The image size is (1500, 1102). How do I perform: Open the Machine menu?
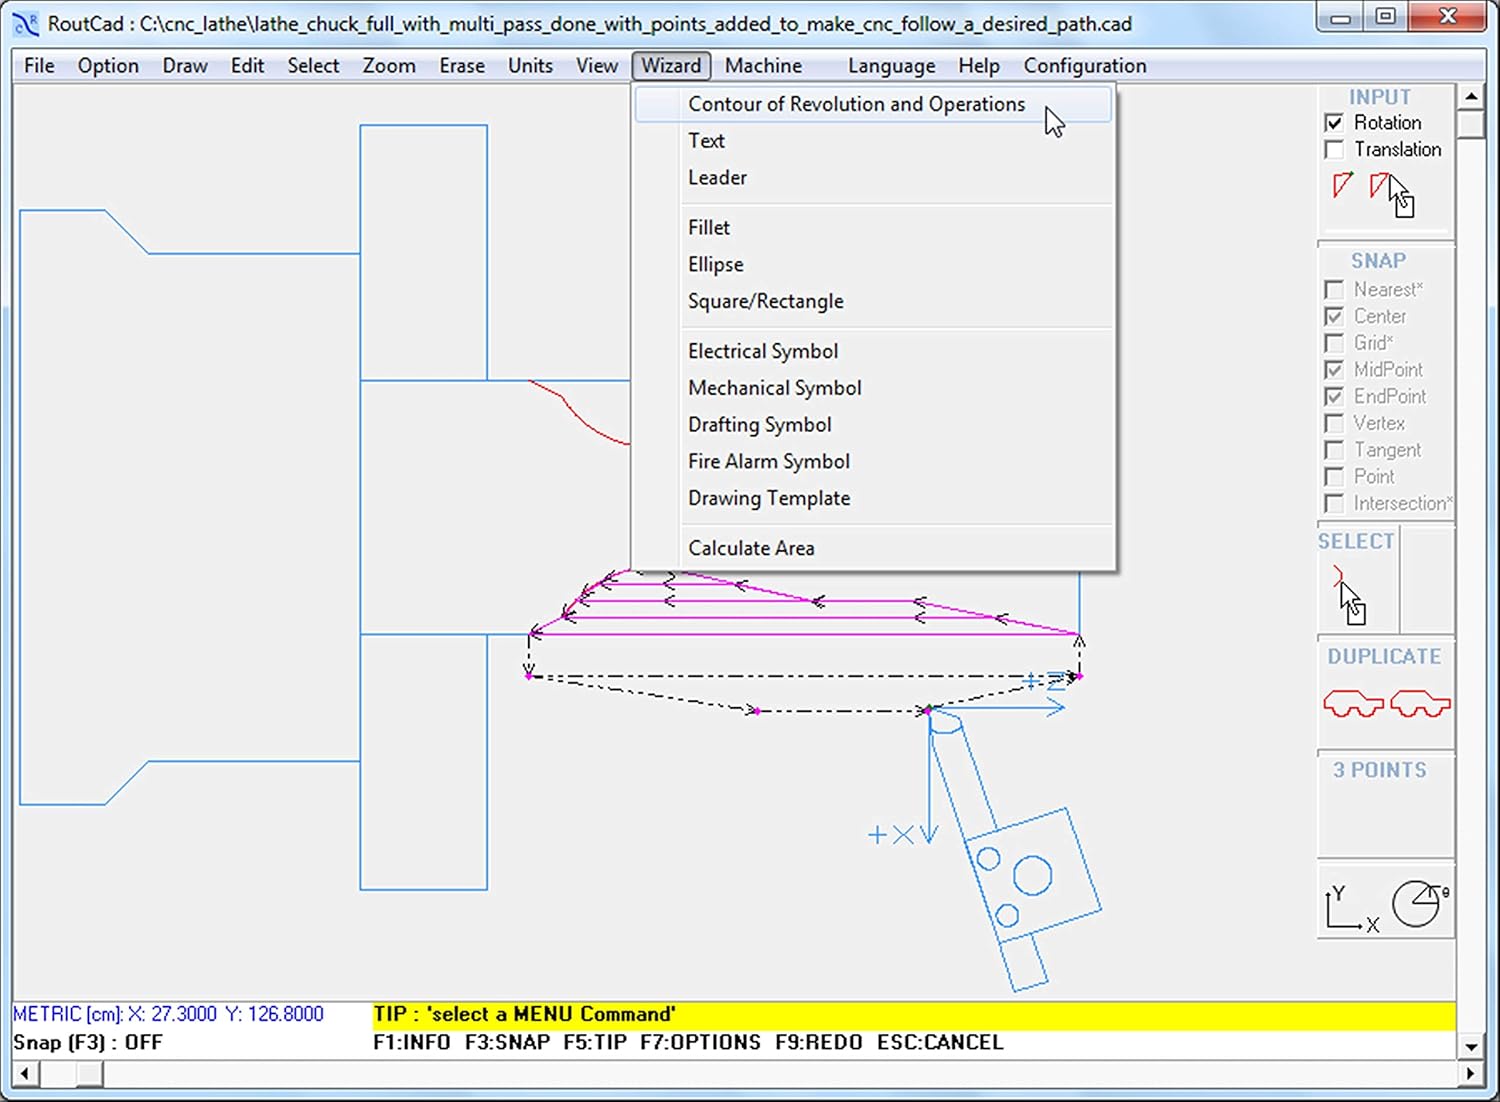762,65
